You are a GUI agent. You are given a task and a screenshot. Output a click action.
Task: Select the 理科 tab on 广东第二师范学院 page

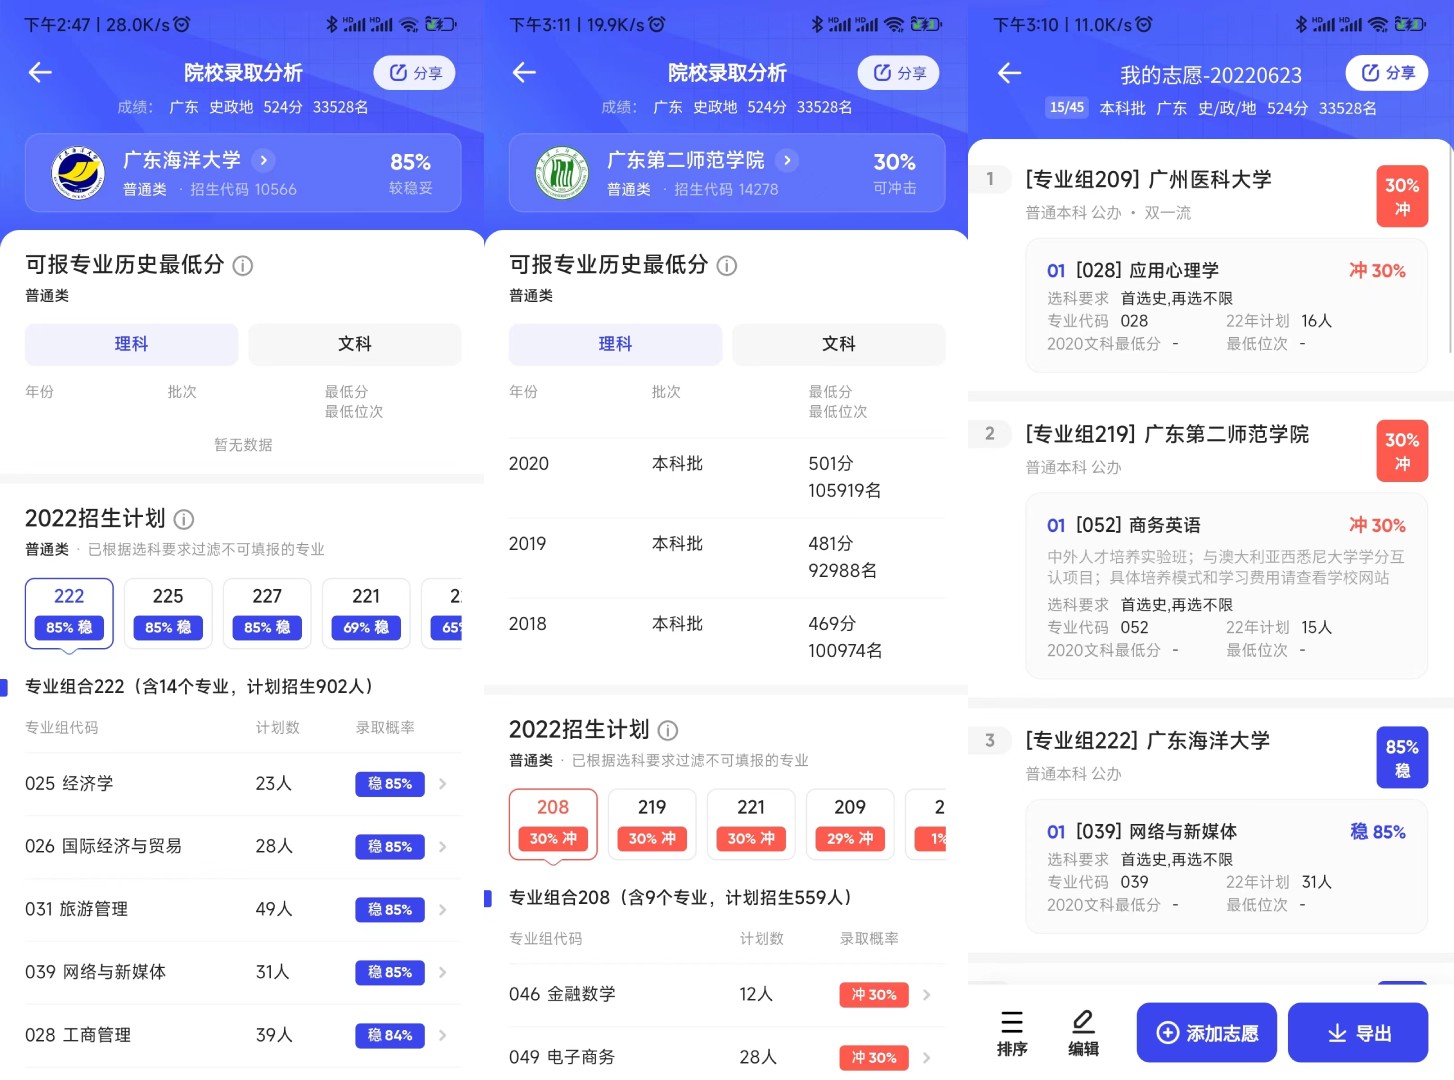click(x=614, y=344)
